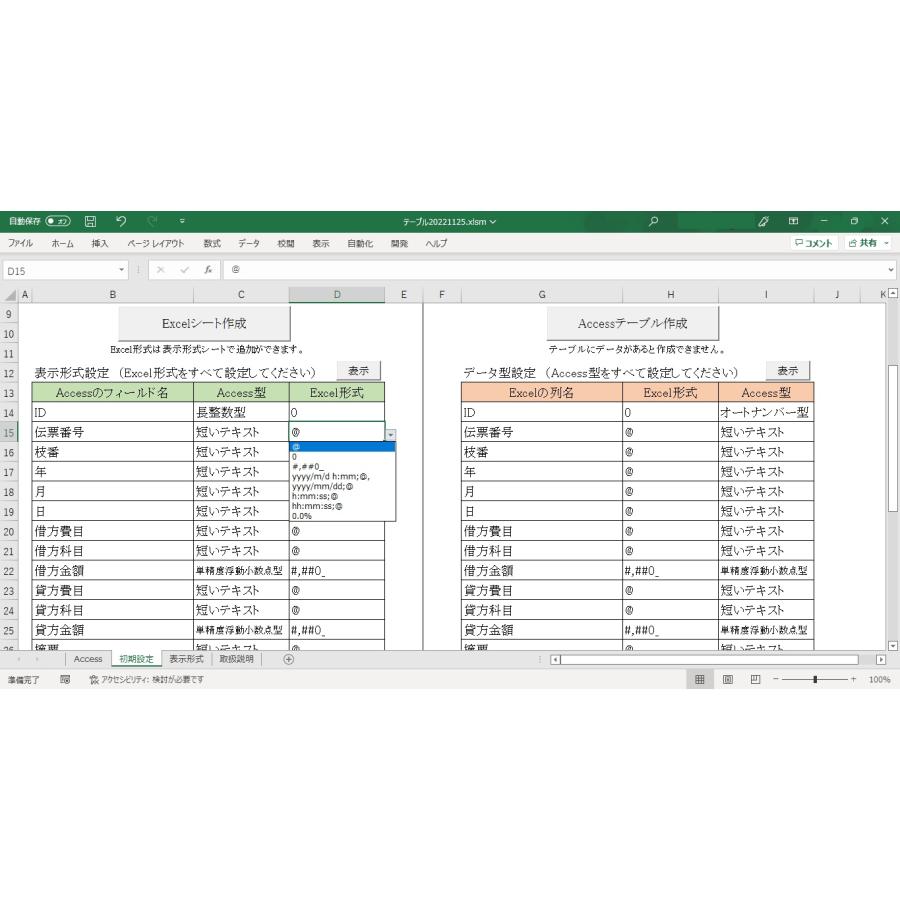Open the Name Box dropdown
This screenshot has width=900, height=900.
[x=120, y=270]
